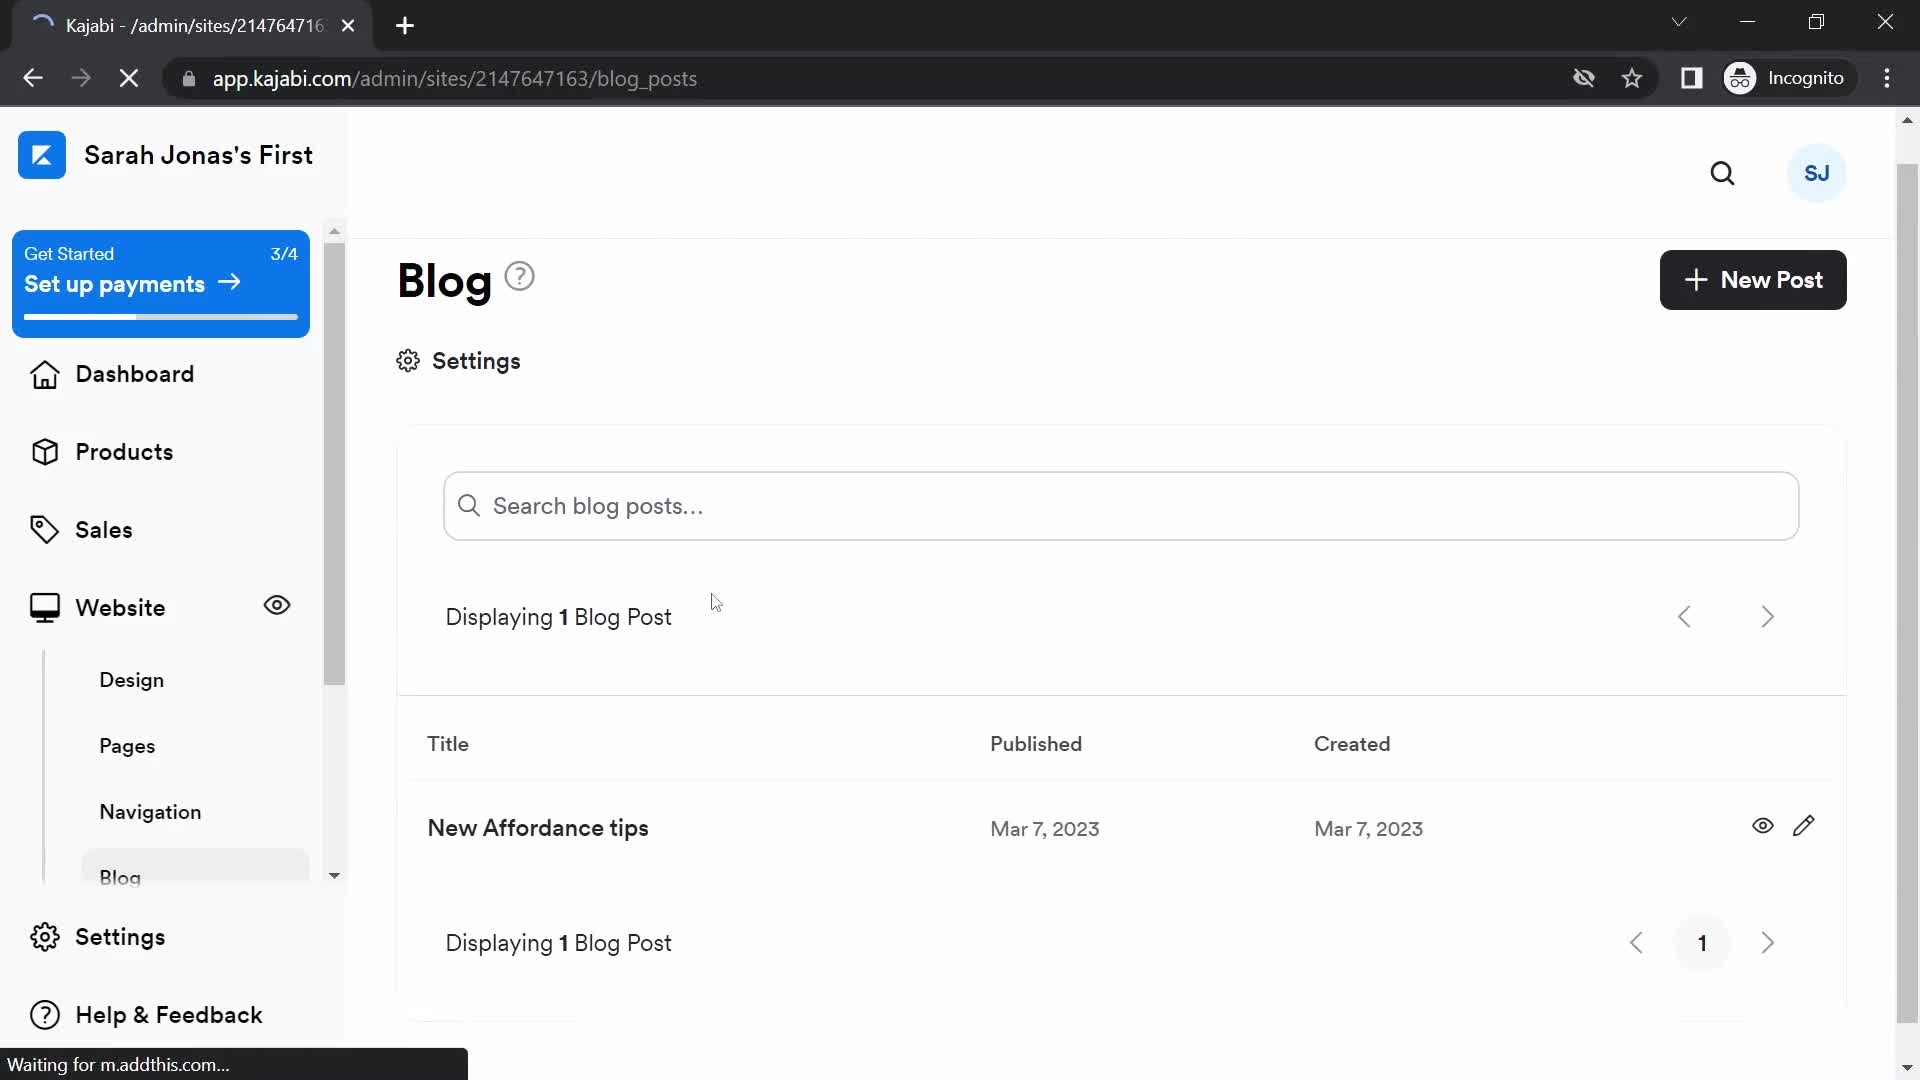Expand the Website navigation section
1920x1080 pixels.
[119, 608]
